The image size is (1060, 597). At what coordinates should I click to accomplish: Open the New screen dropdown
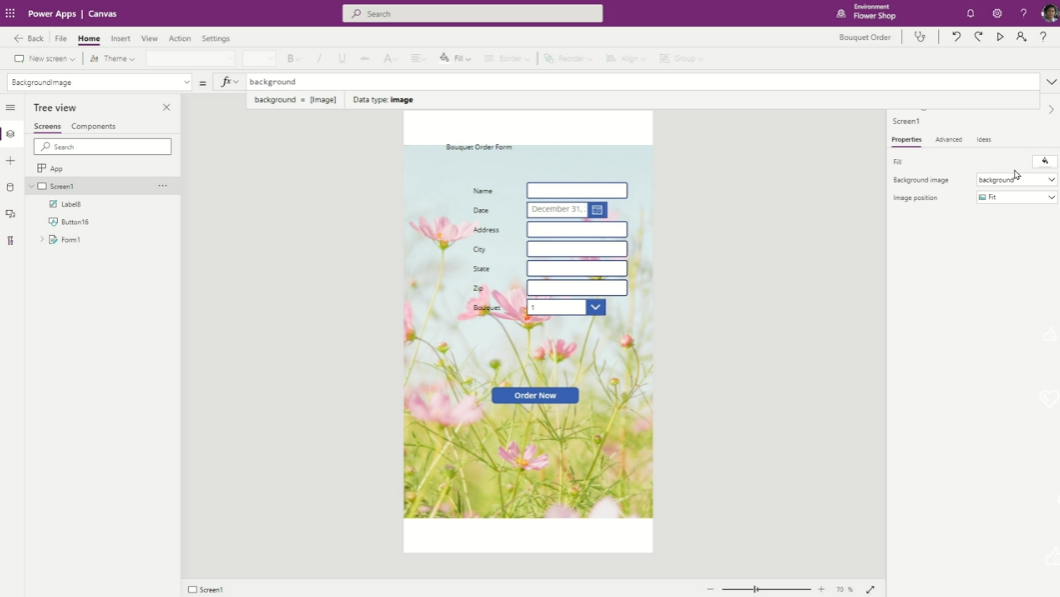[45, 59]
